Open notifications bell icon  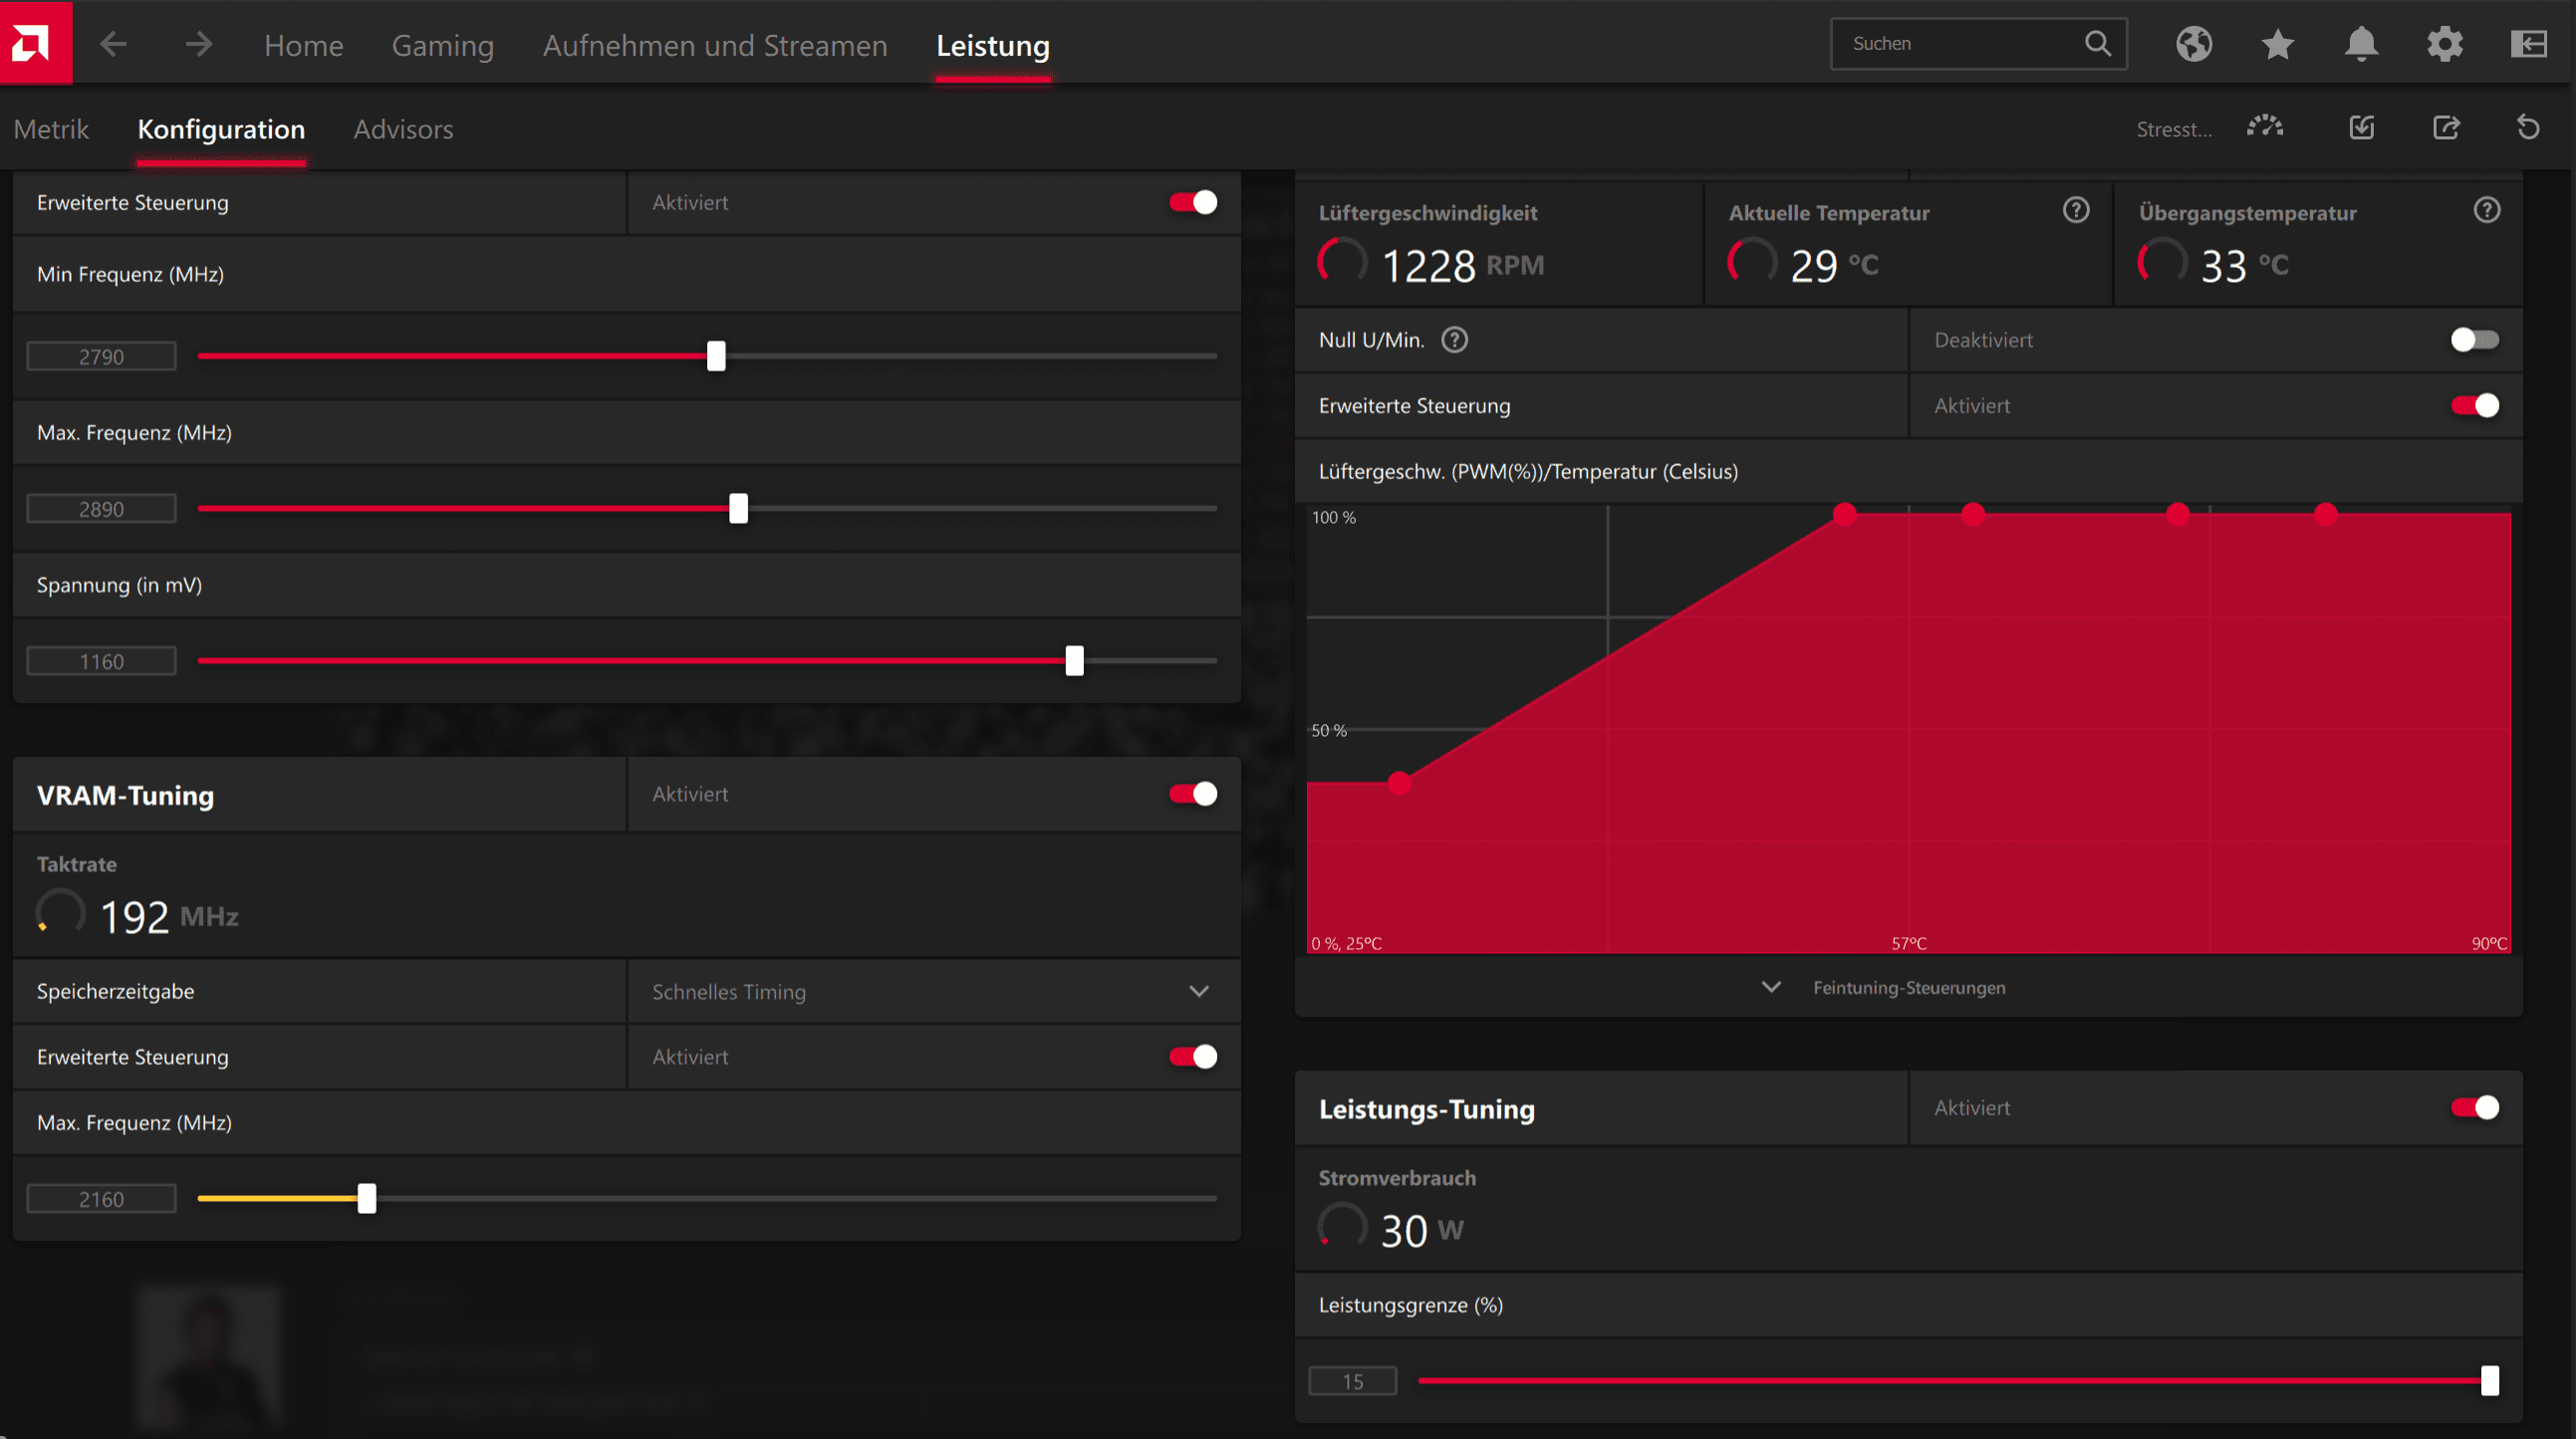pyautogui.click(x=2361, y=44)
